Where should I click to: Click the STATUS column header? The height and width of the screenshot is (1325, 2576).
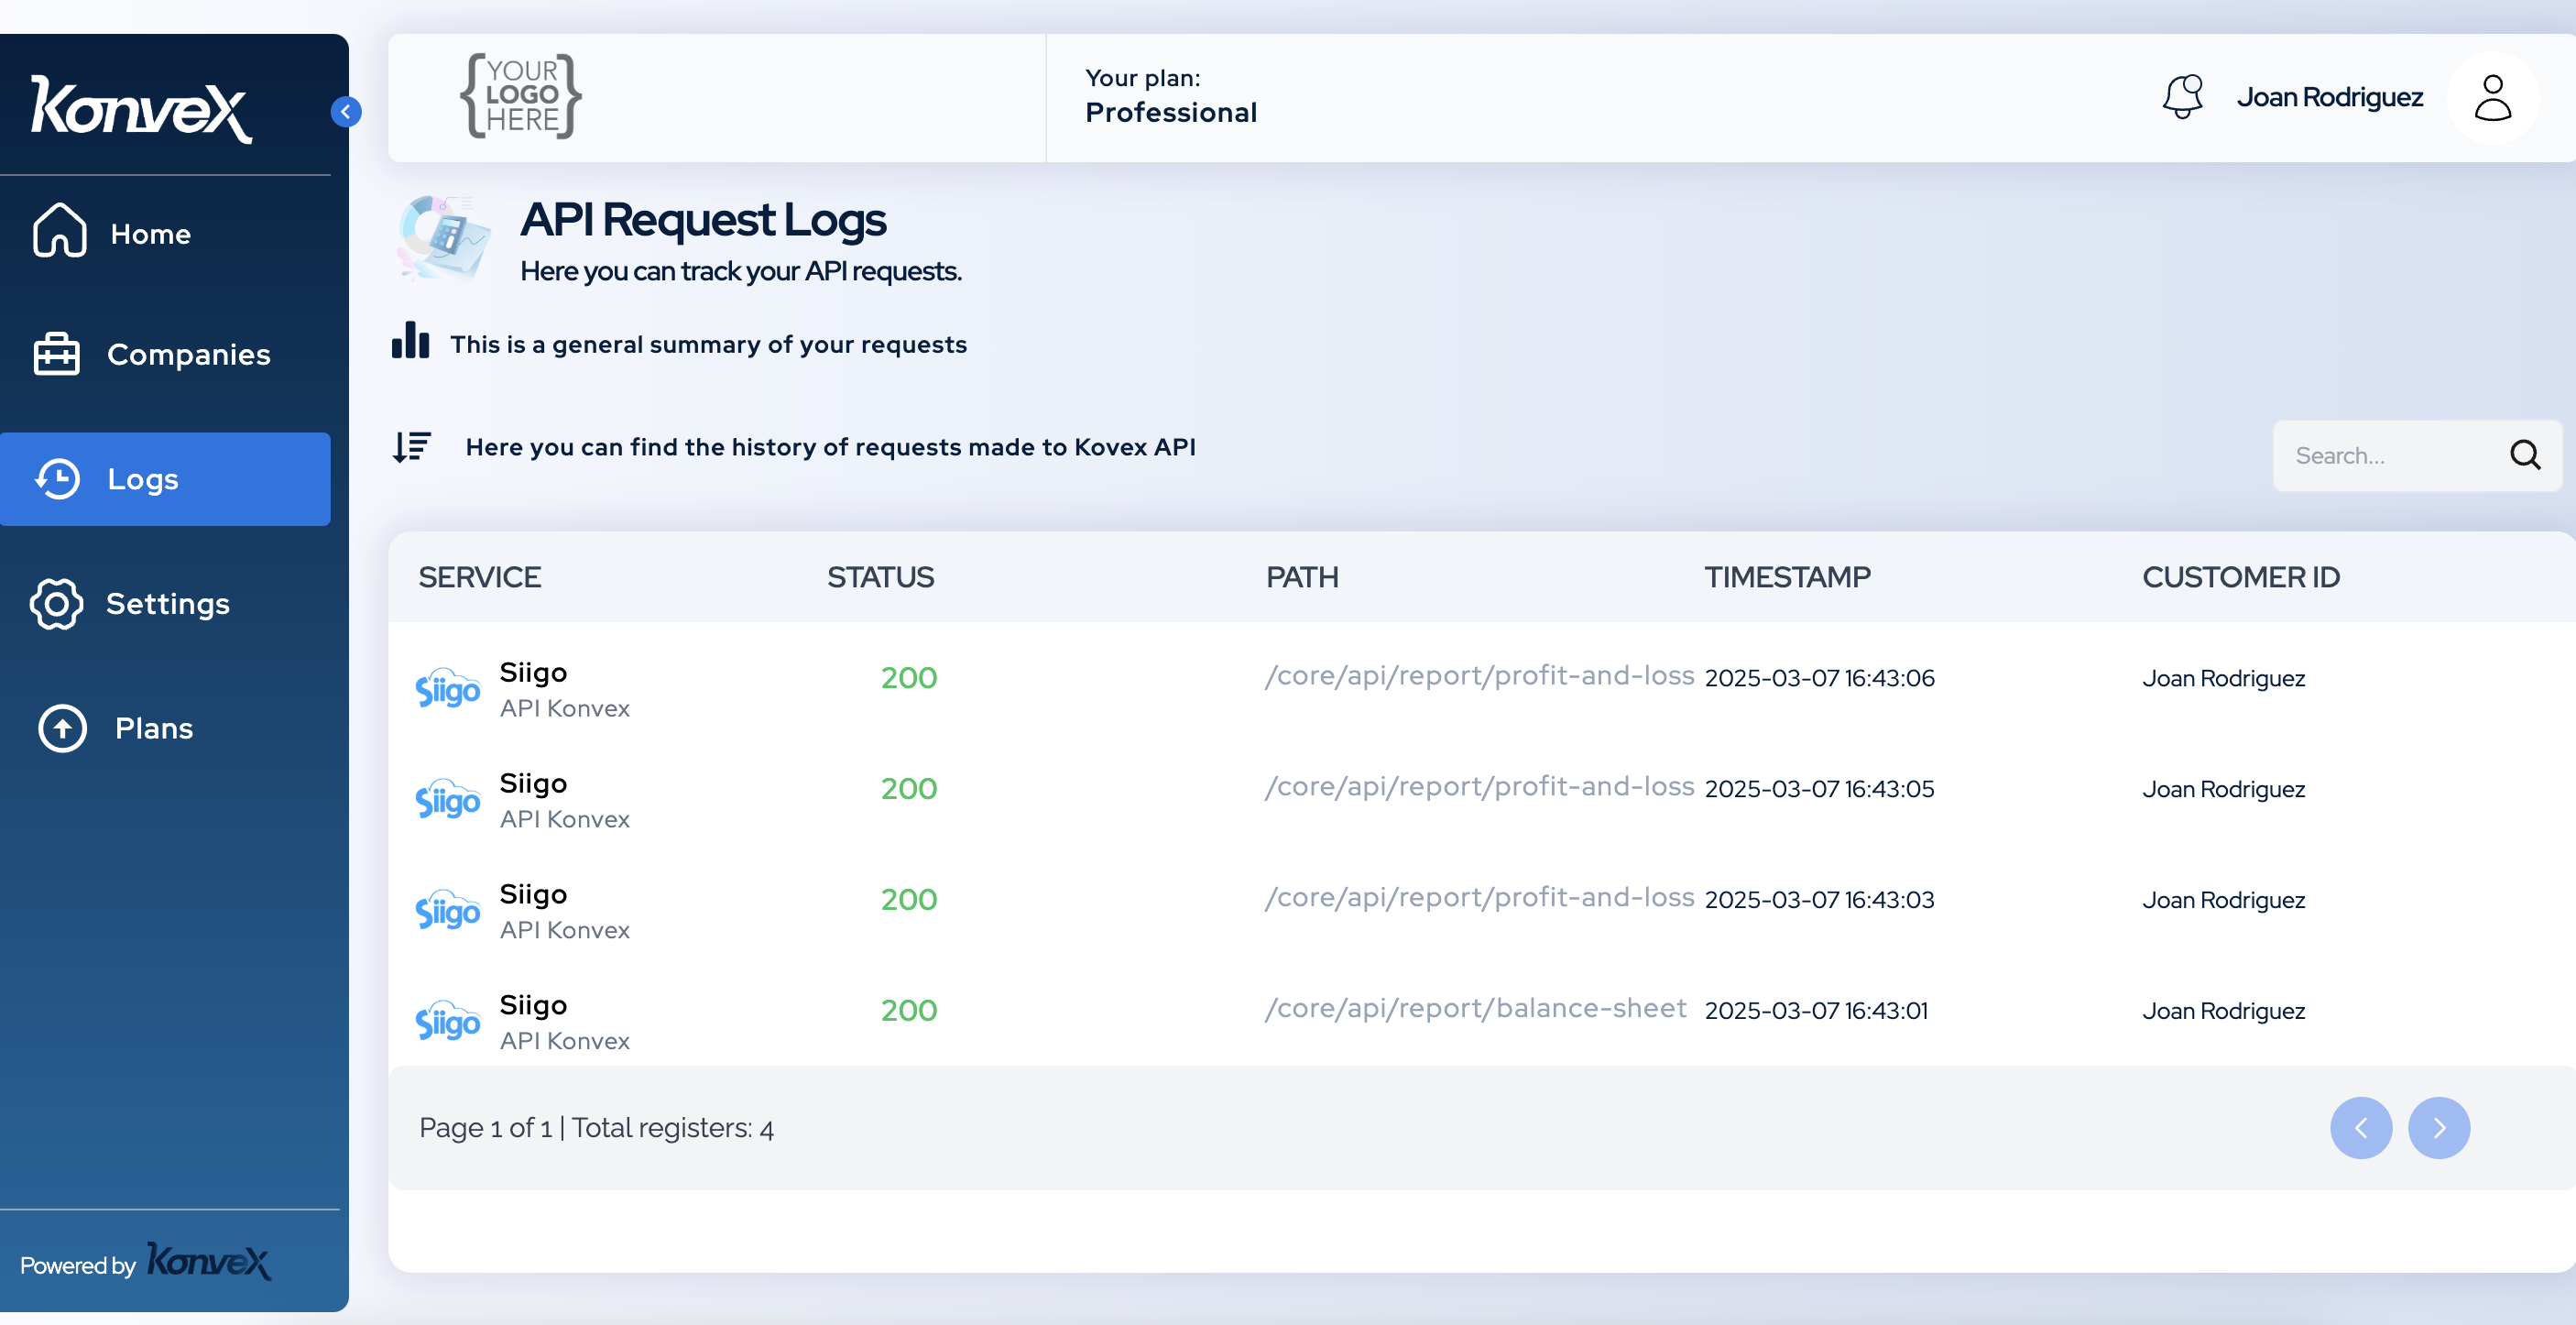pyautogui.click(x=880, y=577)
